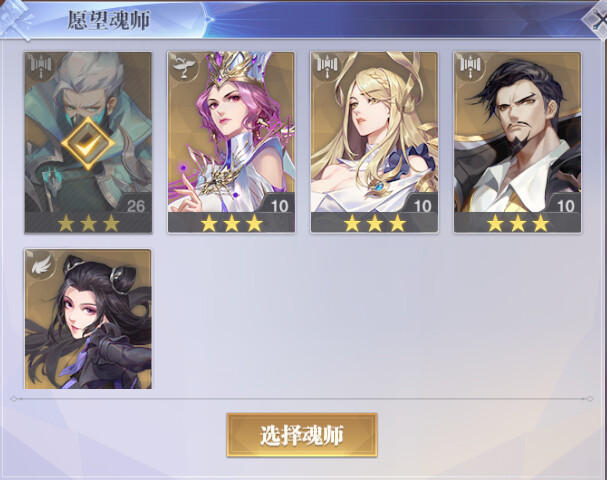The width and height of the screenshot is (607, 480).
Task: Click the three-star rating under the masked character
Action: 88,223
